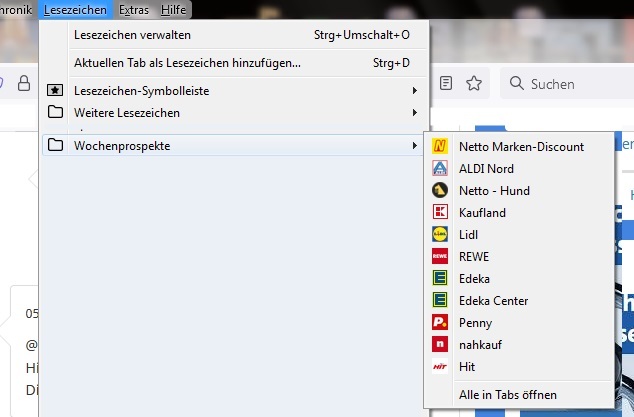Open Weitere Lesezeichen folder
The image size is (634, 417).
coord(234,112)
